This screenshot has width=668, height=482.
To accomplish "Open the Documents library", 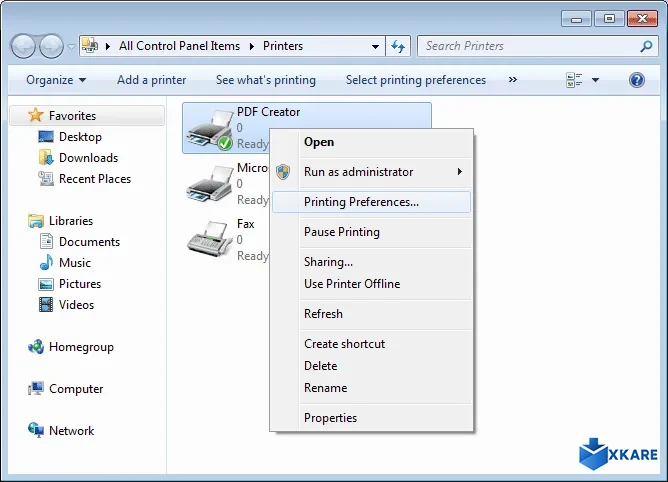I will [89, 242].
